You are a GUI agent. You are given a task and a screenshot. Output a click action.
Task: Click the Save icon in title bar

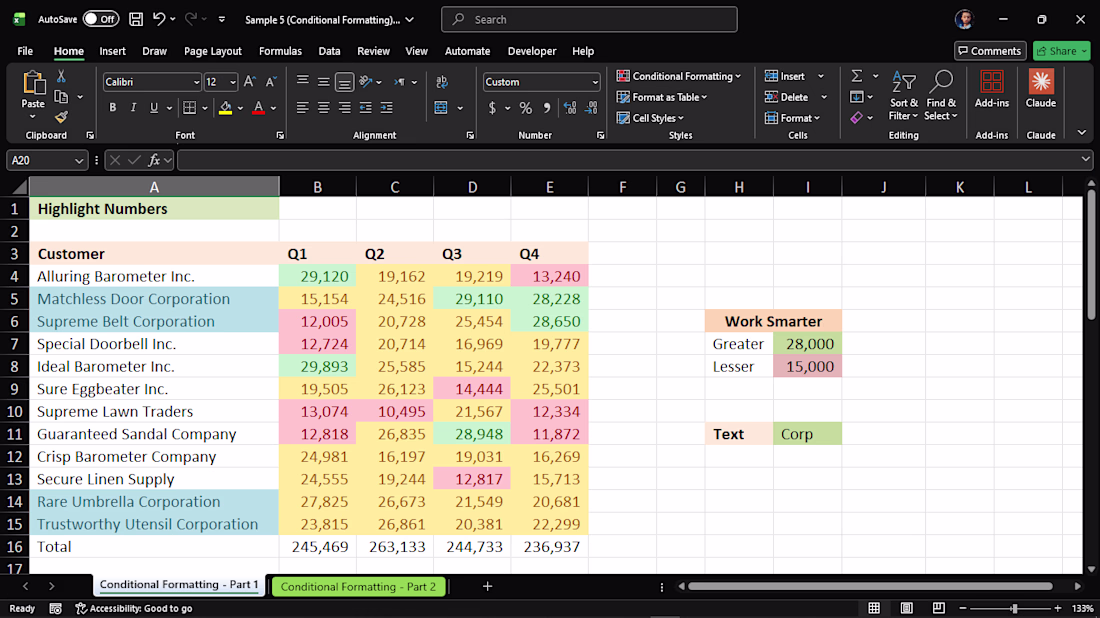pyautogui.click(x=135, y=19)
